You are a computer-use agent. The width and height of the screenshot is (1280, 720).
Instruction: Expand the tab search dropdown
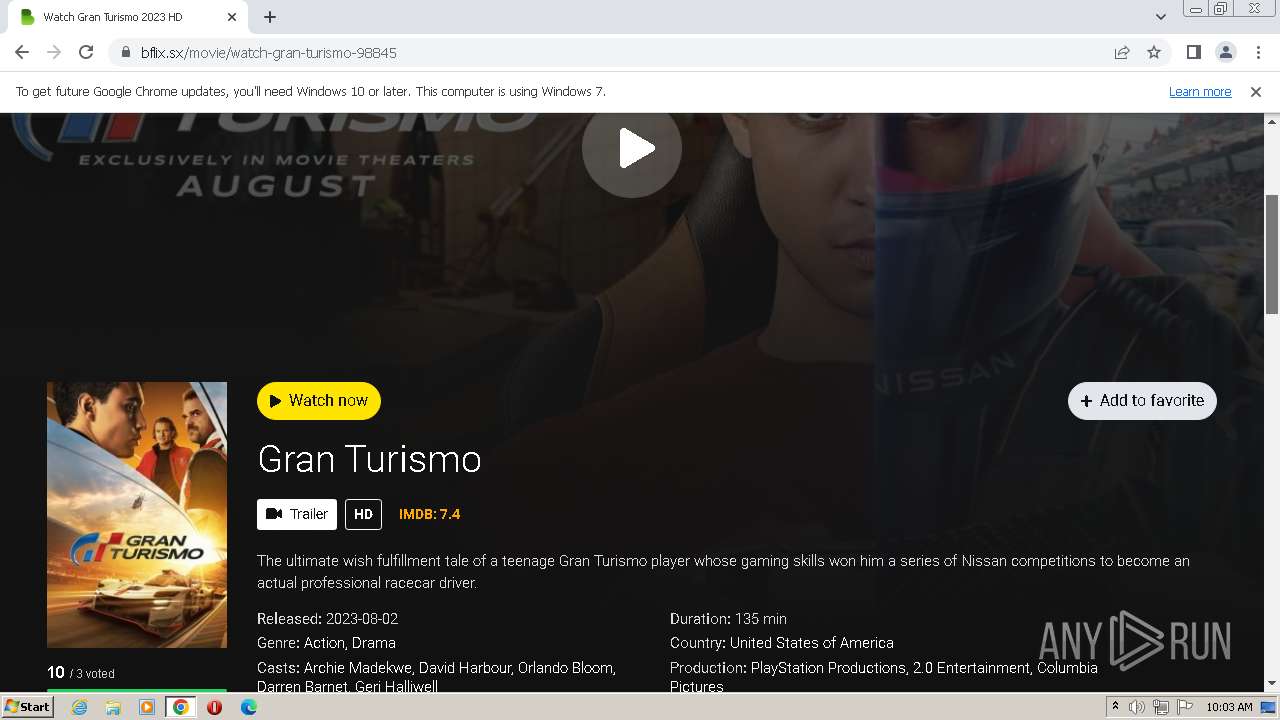1161,17
